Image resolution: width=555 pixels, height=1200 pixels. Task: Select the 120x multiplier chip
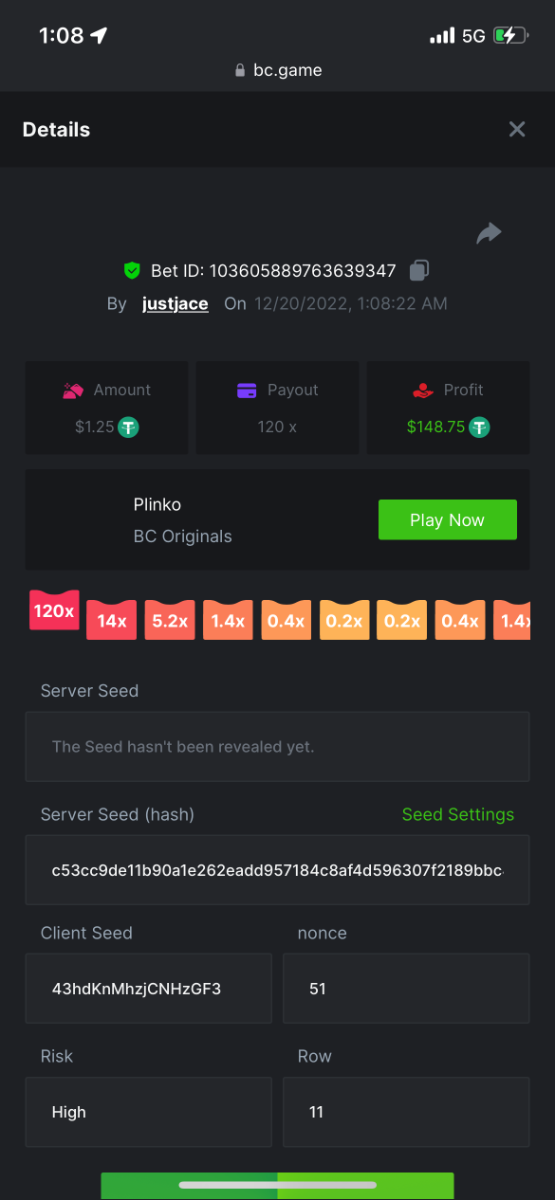pos(54,611)
